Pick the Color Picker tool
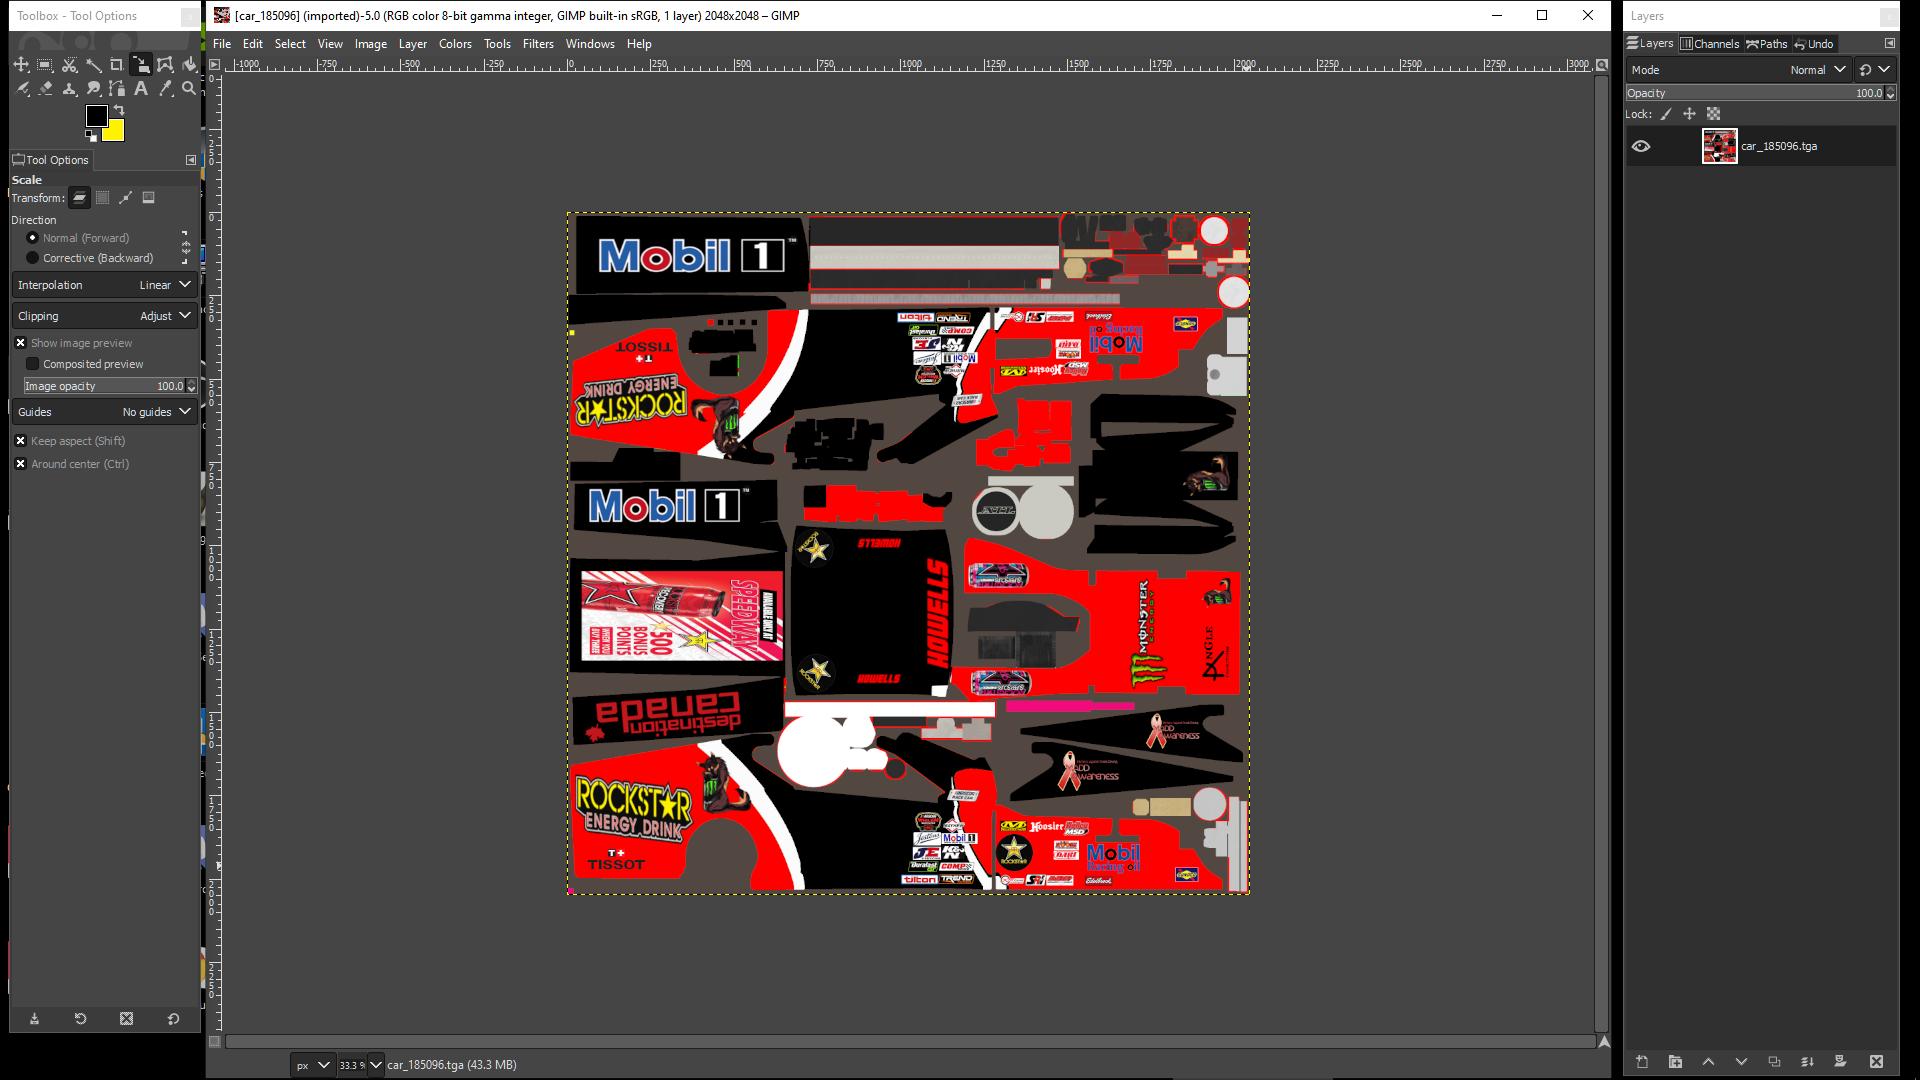 166,88
